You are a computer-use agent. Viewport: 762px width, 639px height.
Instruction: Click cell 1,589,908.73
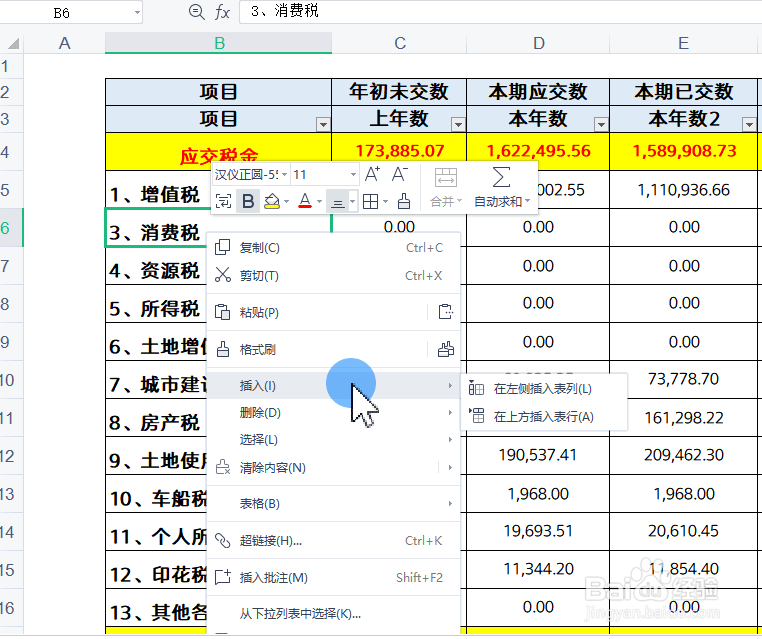pos(684,151)
